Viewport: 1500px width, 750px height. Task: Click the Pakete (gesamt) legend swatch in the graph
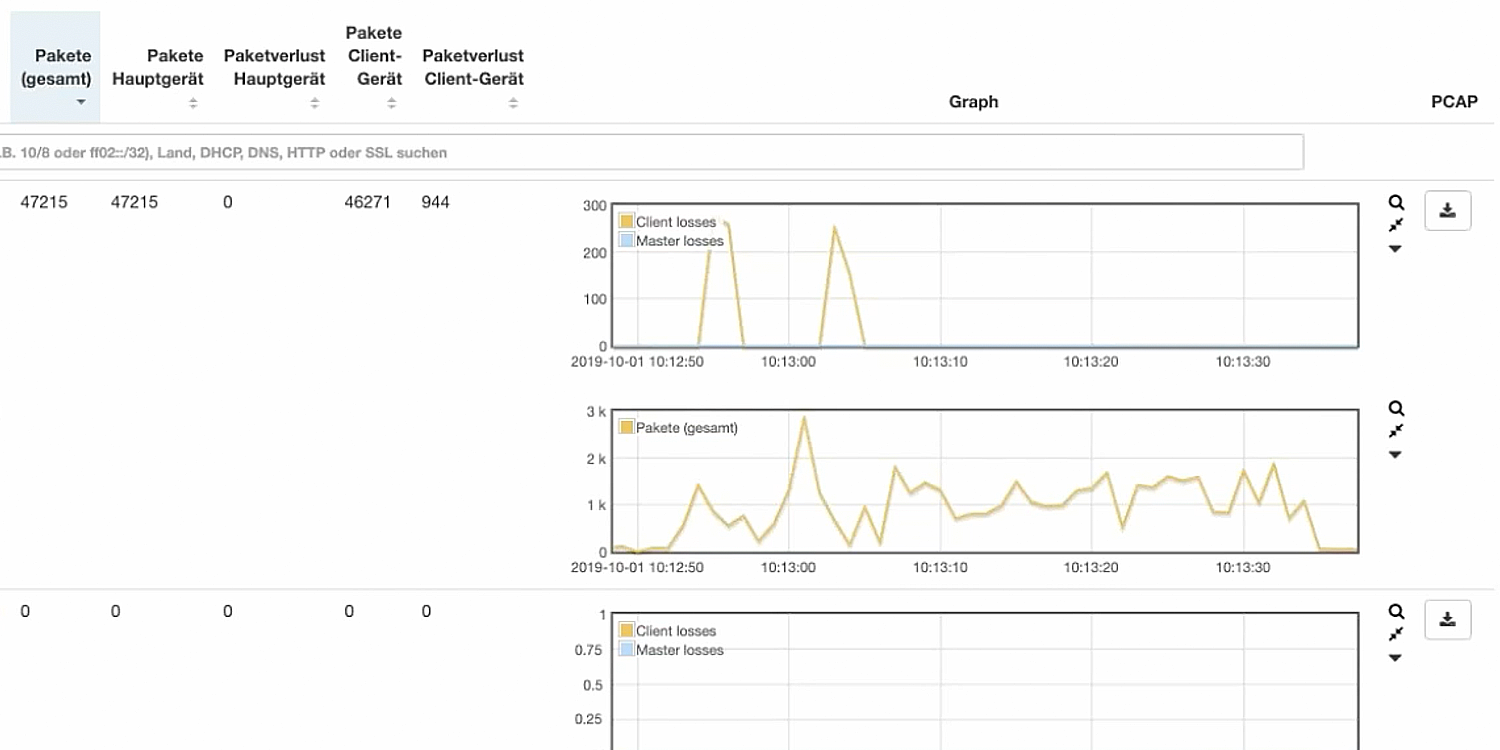click(627, 428)
